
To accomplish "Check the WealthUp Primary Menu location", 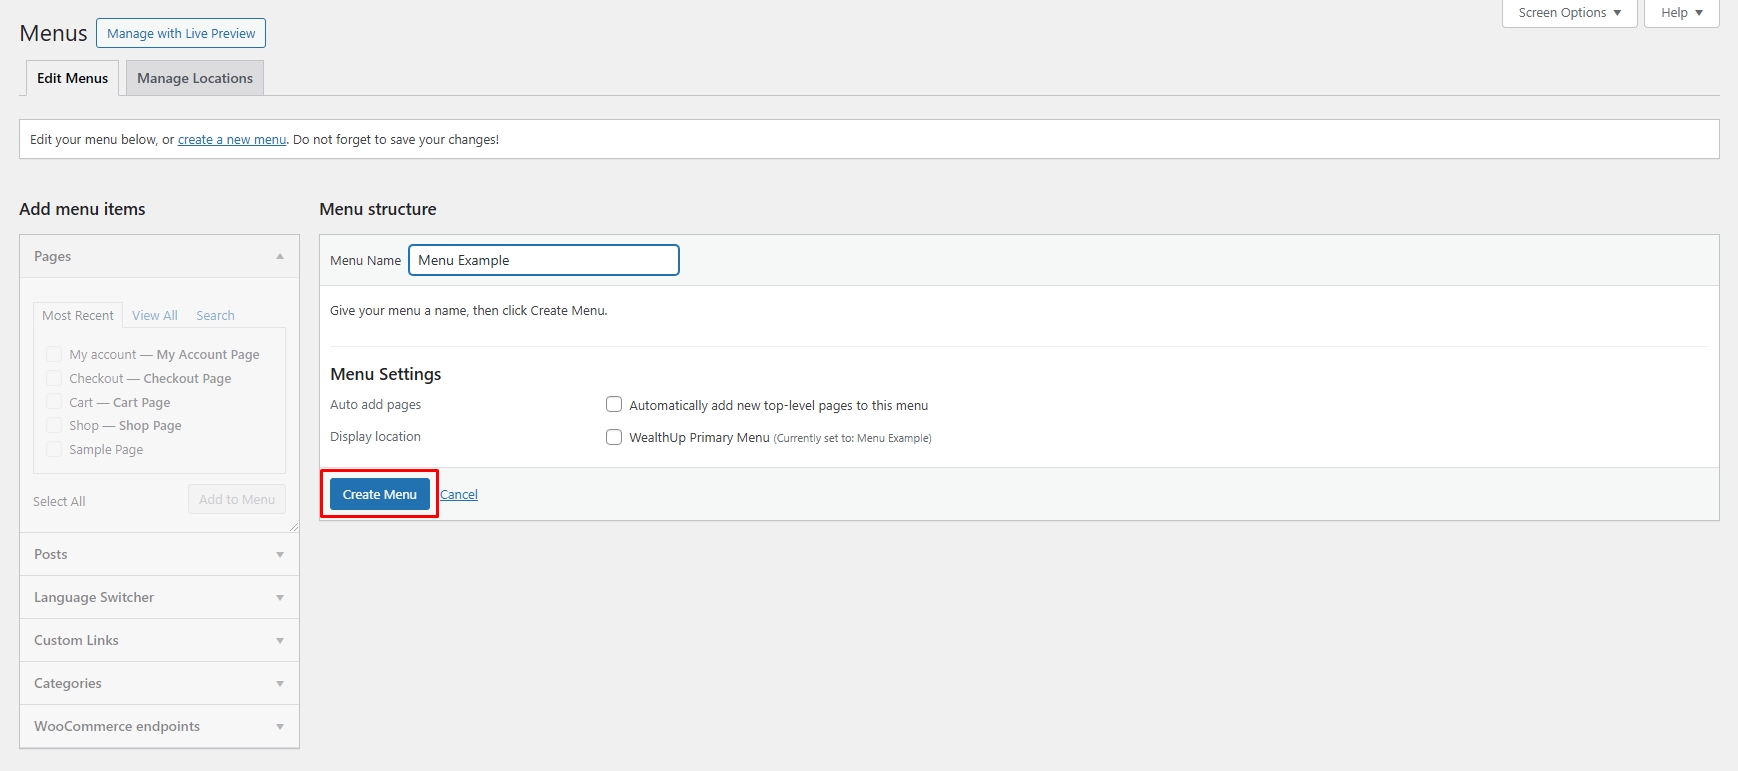I will pos(614,437).
